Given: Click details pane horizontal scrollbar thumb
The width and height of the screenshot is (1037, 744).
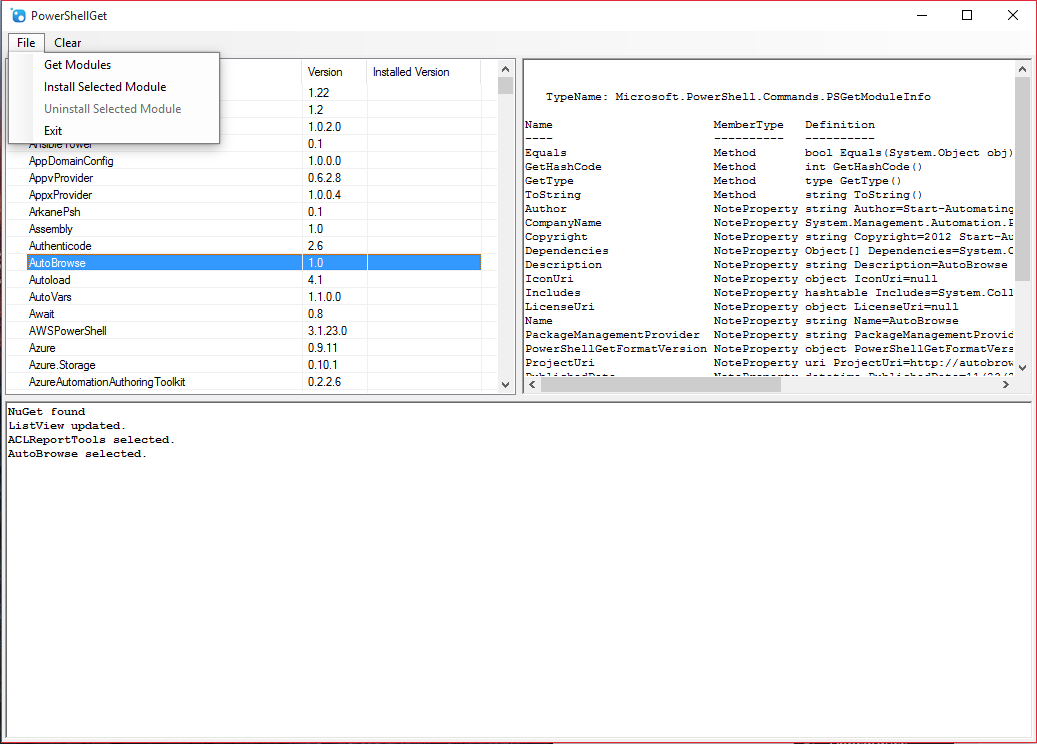Looking at the screenshot, I should point(661,384).
